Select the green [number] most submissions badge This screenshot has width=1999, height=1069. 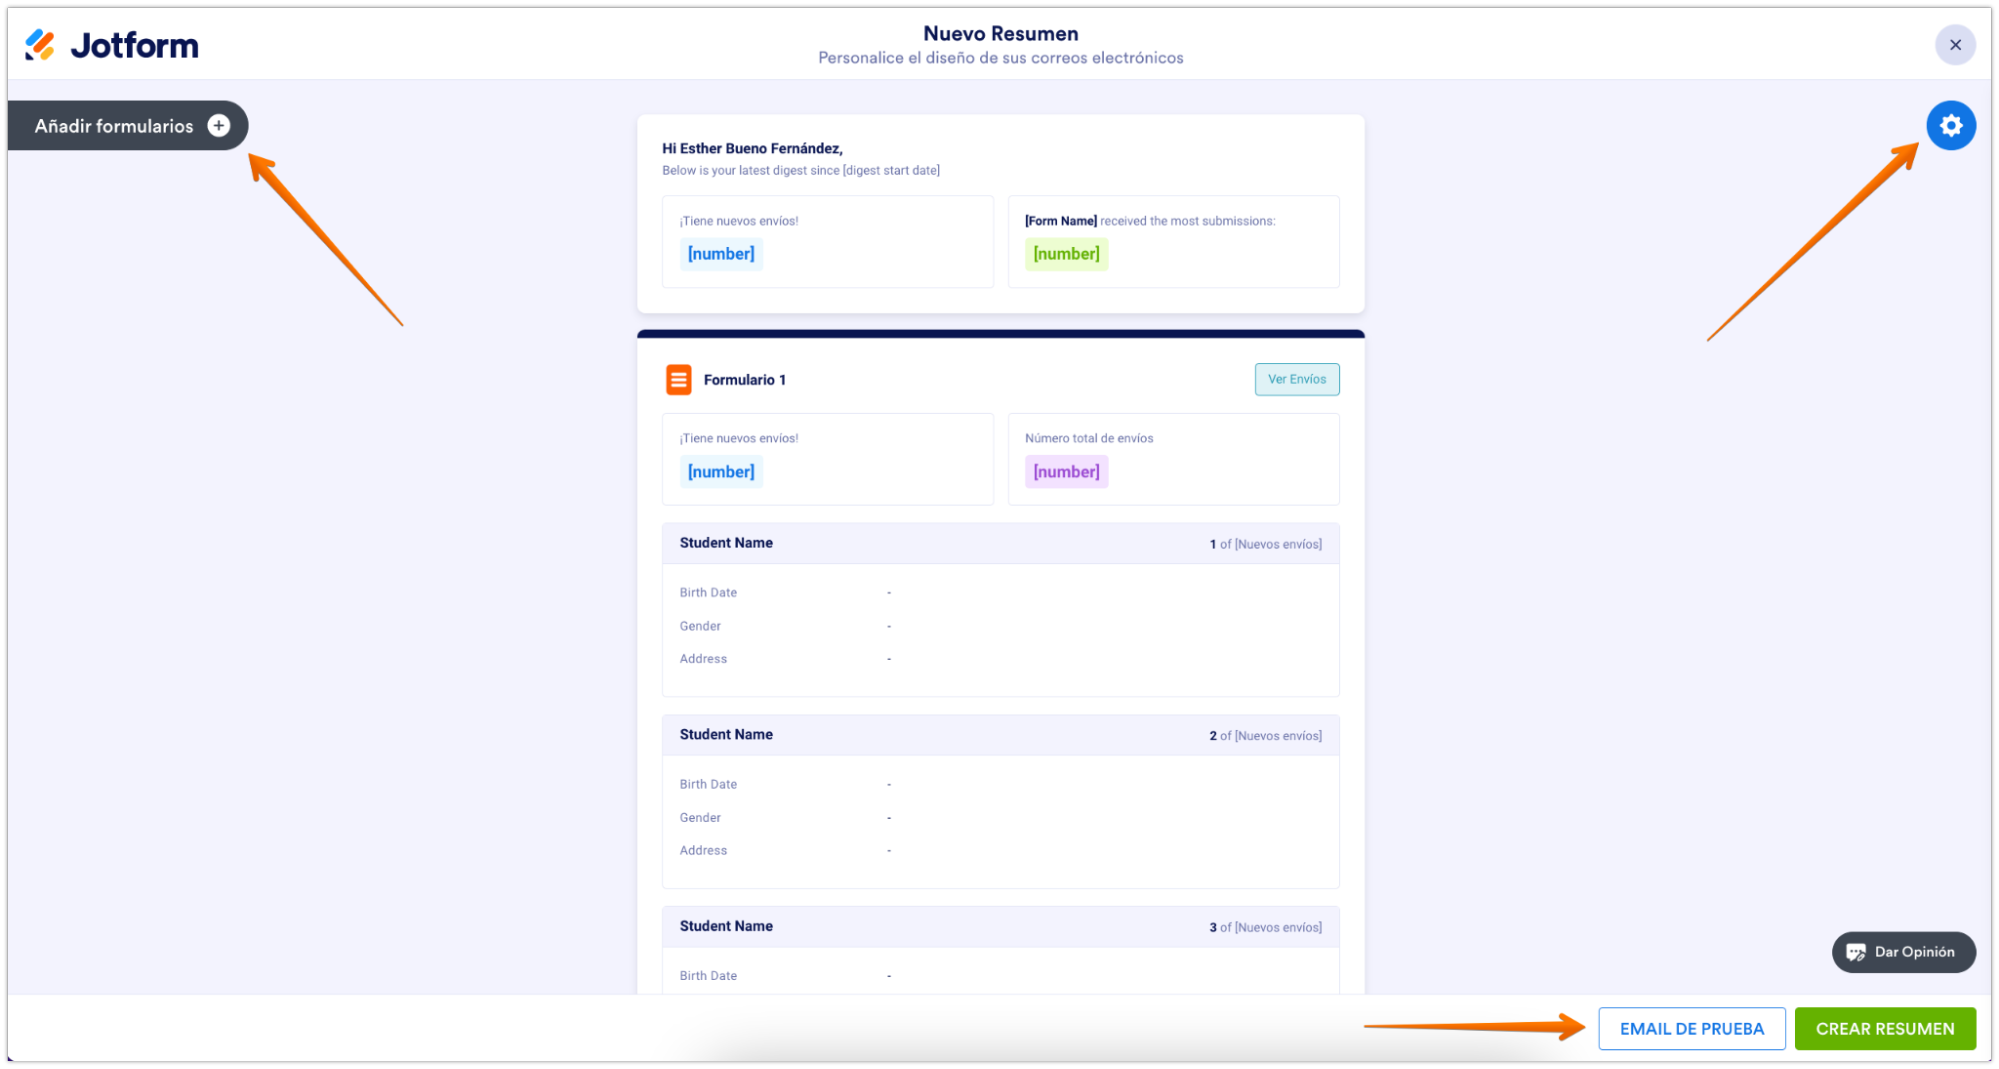(x=1066, y=254)
